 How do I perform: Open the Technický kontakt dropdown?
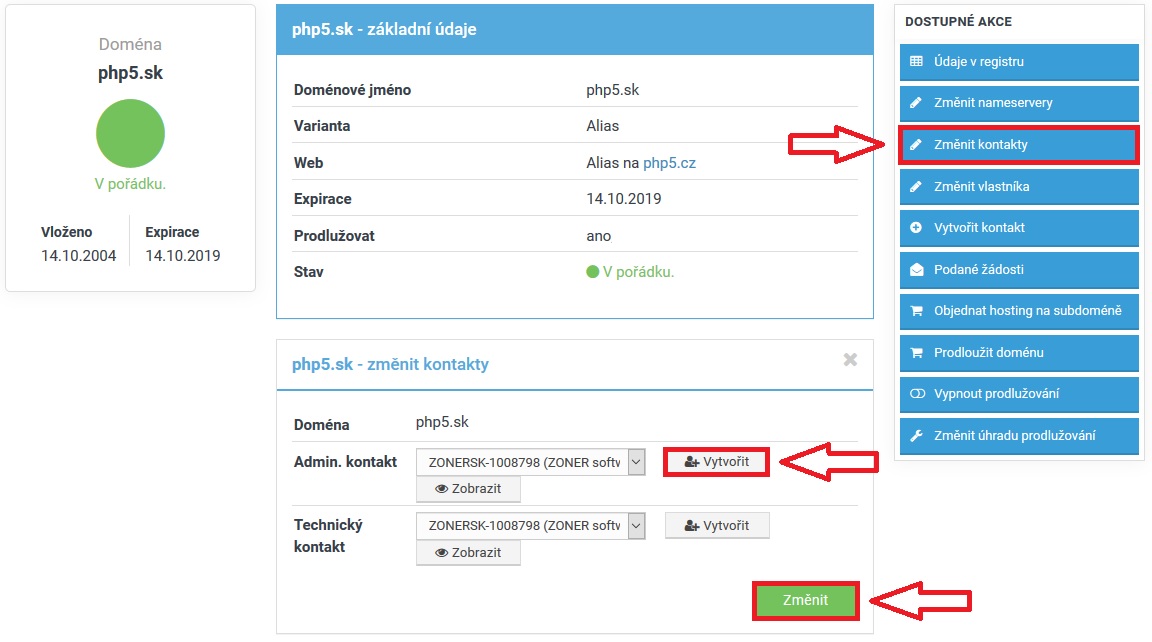524,526
